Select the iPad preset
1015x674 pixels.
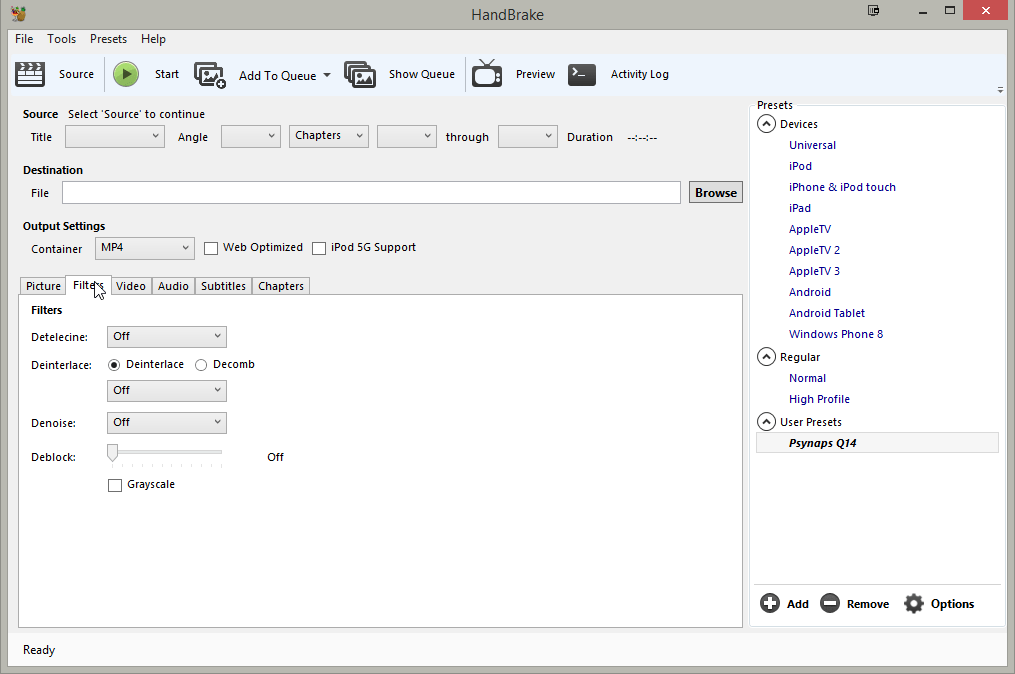coord(799,208)
